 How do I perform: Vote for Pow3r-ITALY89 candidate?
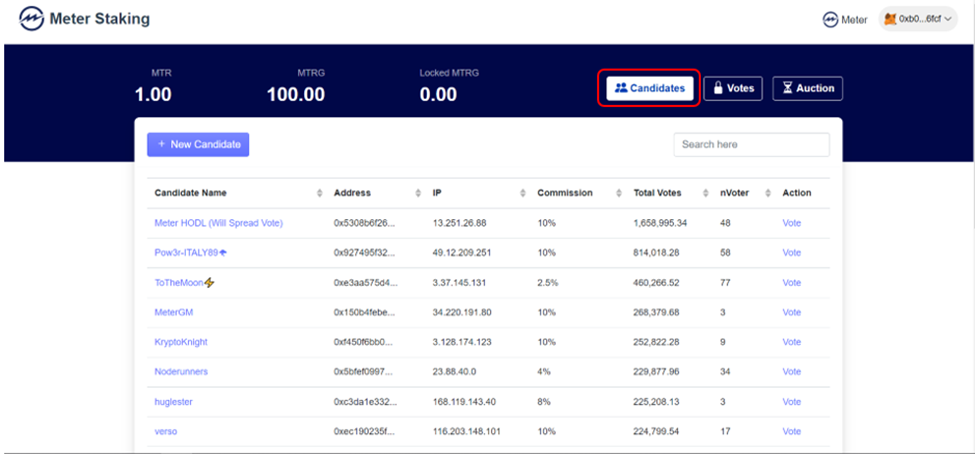click(792, 252)
